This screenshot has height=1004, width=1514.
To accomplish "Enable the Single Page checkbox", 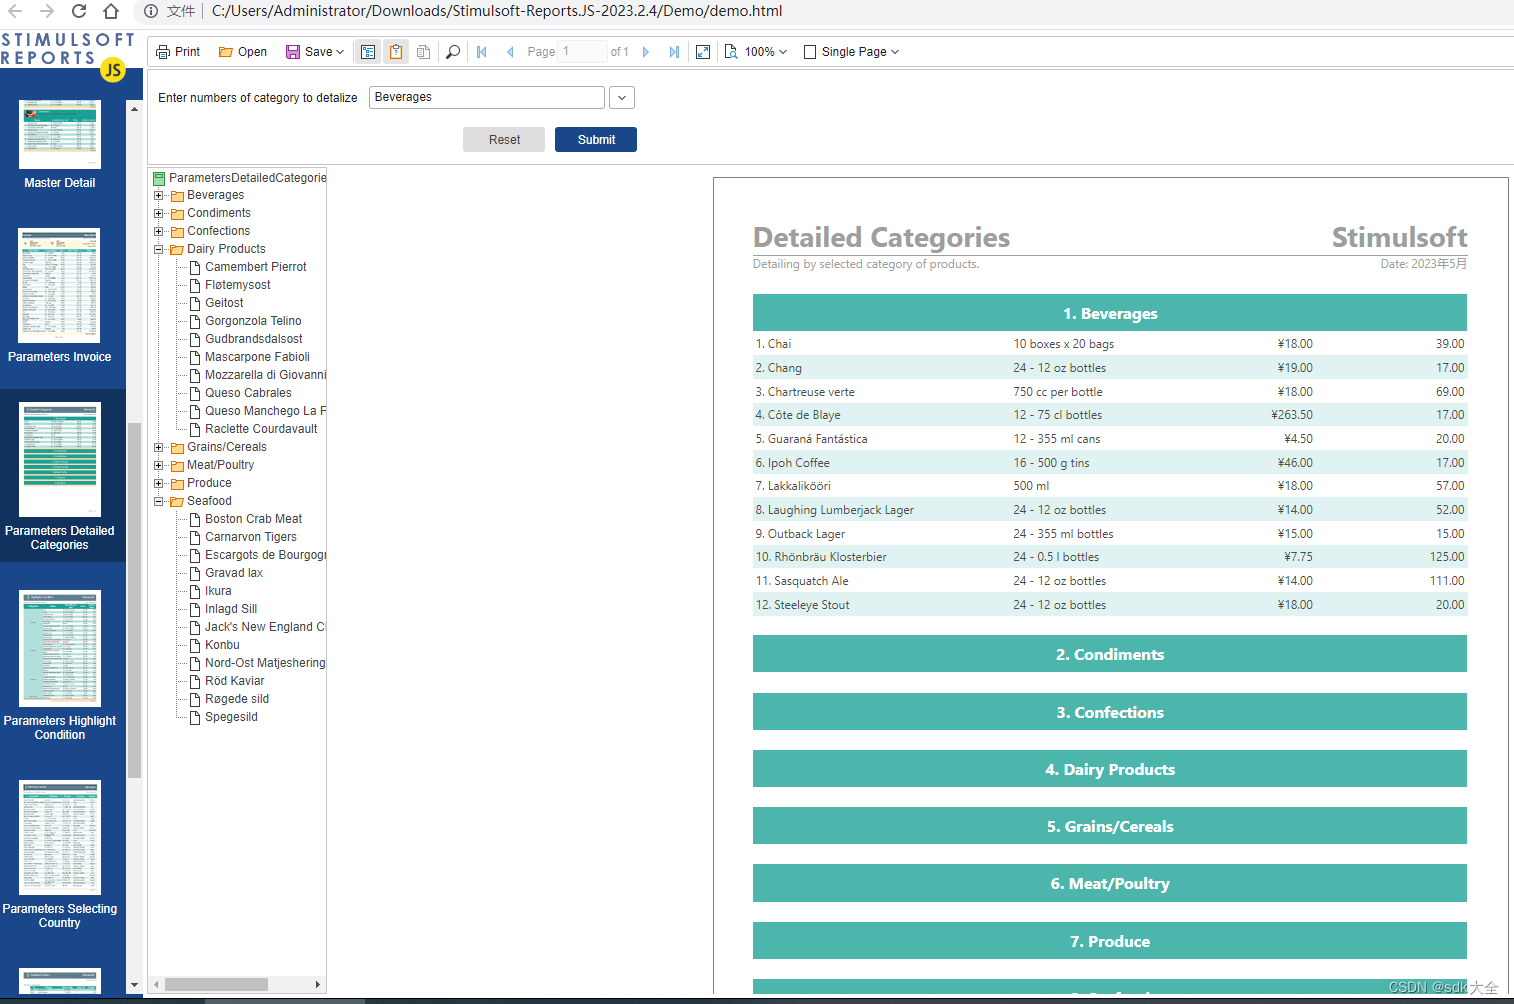I will coord(810,51).
